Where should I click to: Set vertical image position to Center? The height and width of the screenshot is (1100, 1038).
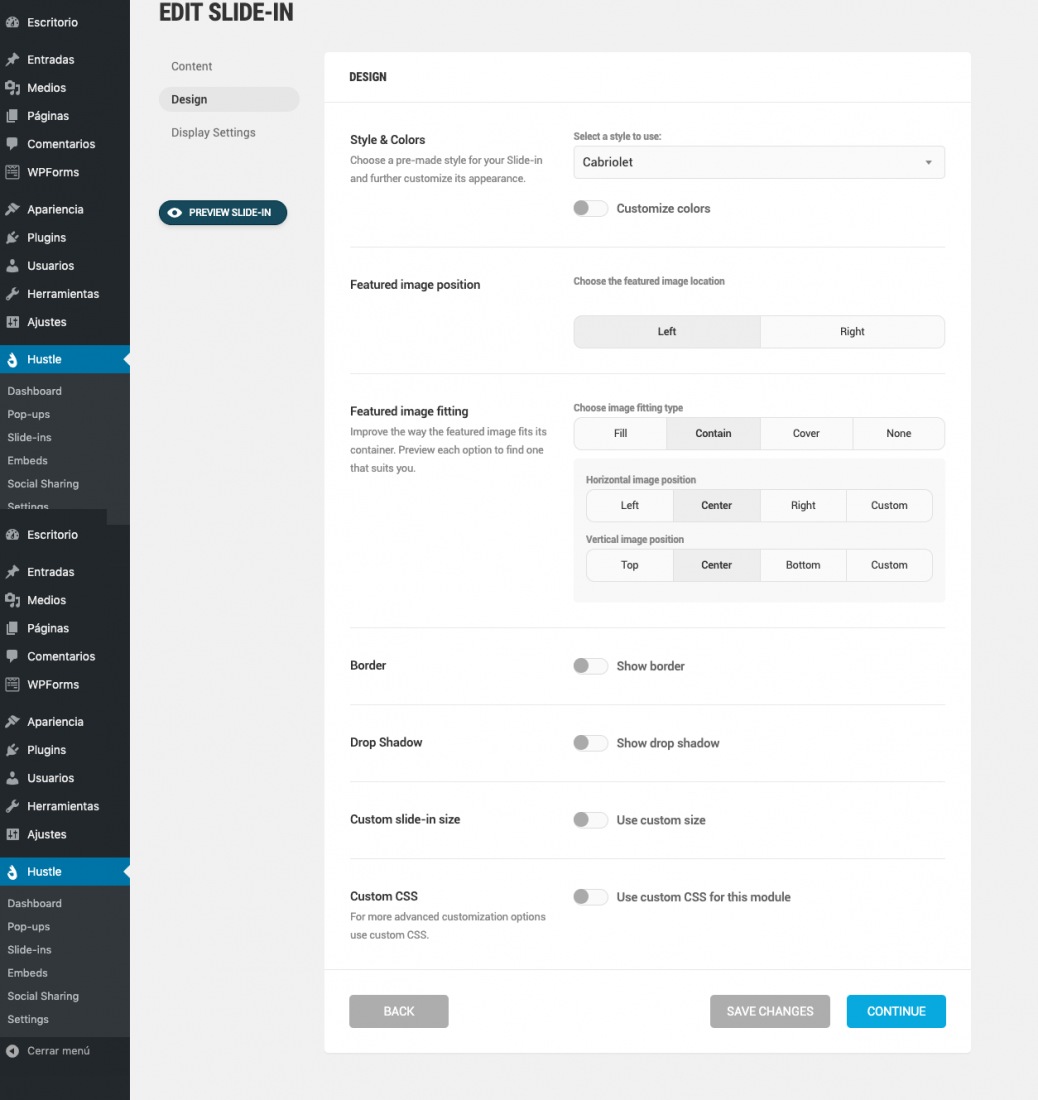[x=716, y=565]
